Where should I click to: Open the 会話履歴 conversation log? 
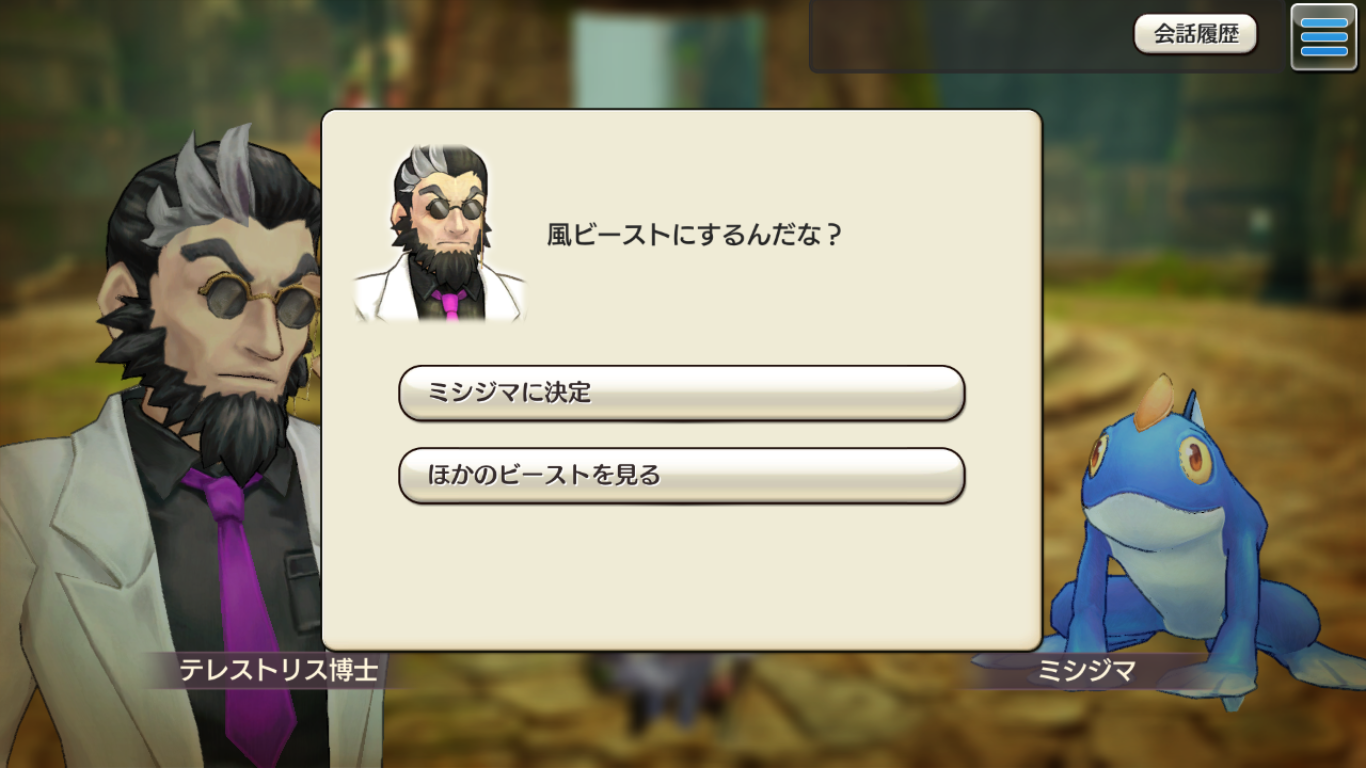tap(1195, 34)
